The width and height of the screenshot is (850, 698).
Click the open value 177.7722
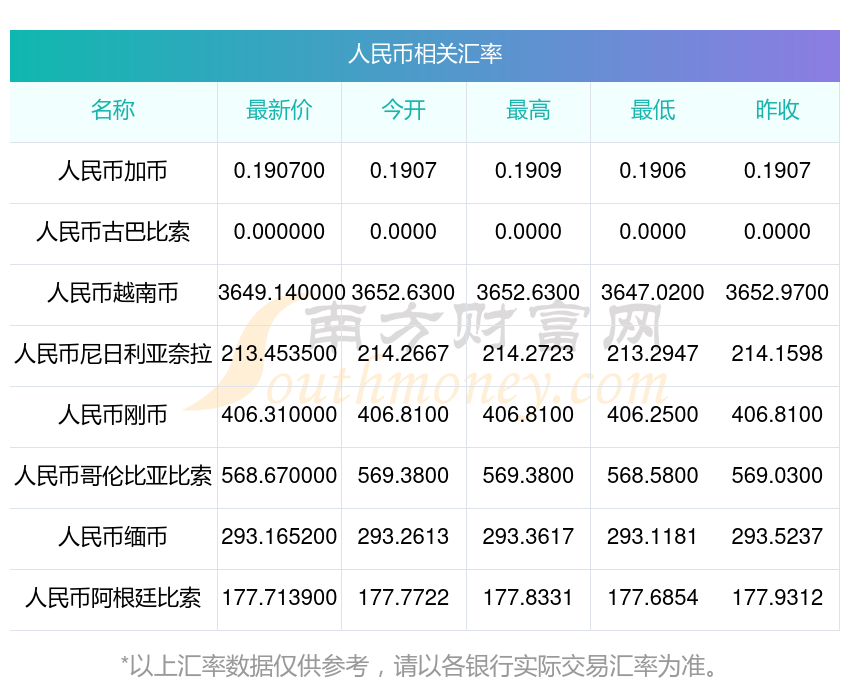403,598
